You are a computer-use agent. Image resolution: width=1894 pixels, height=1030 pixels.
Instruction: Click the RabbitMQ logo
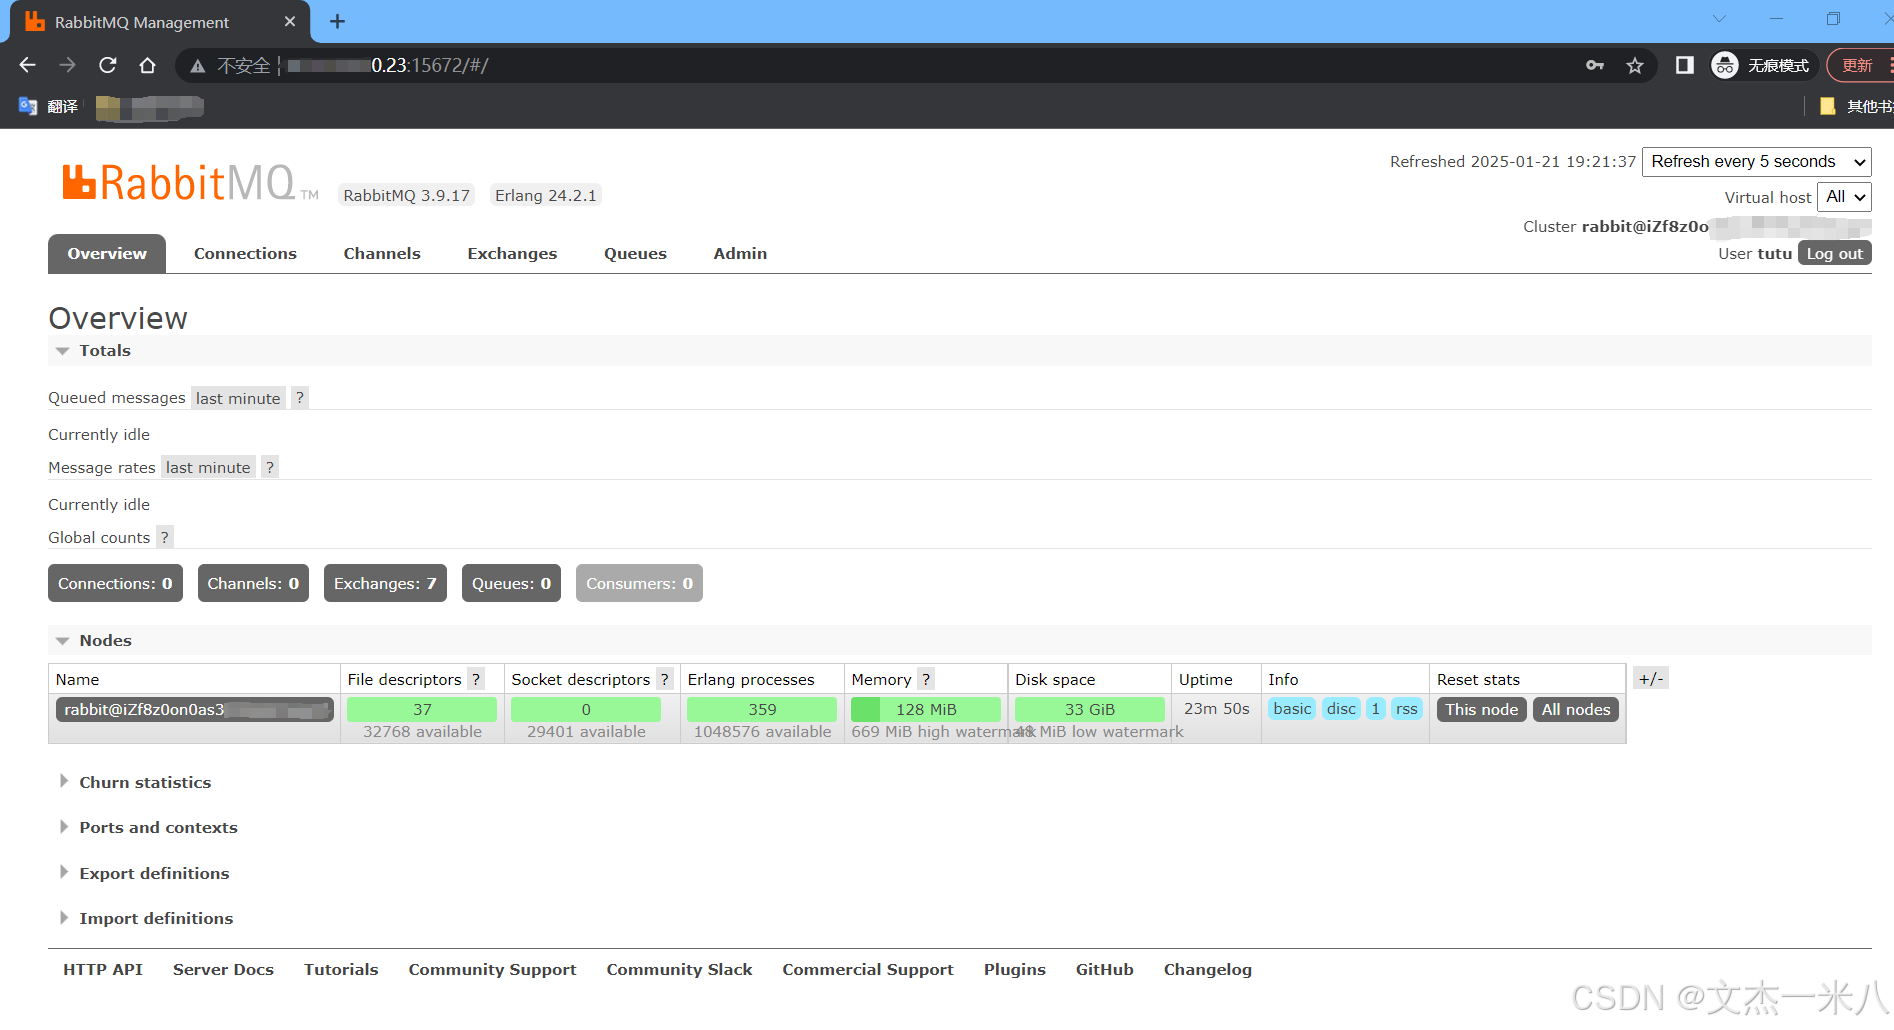[190, 183]
